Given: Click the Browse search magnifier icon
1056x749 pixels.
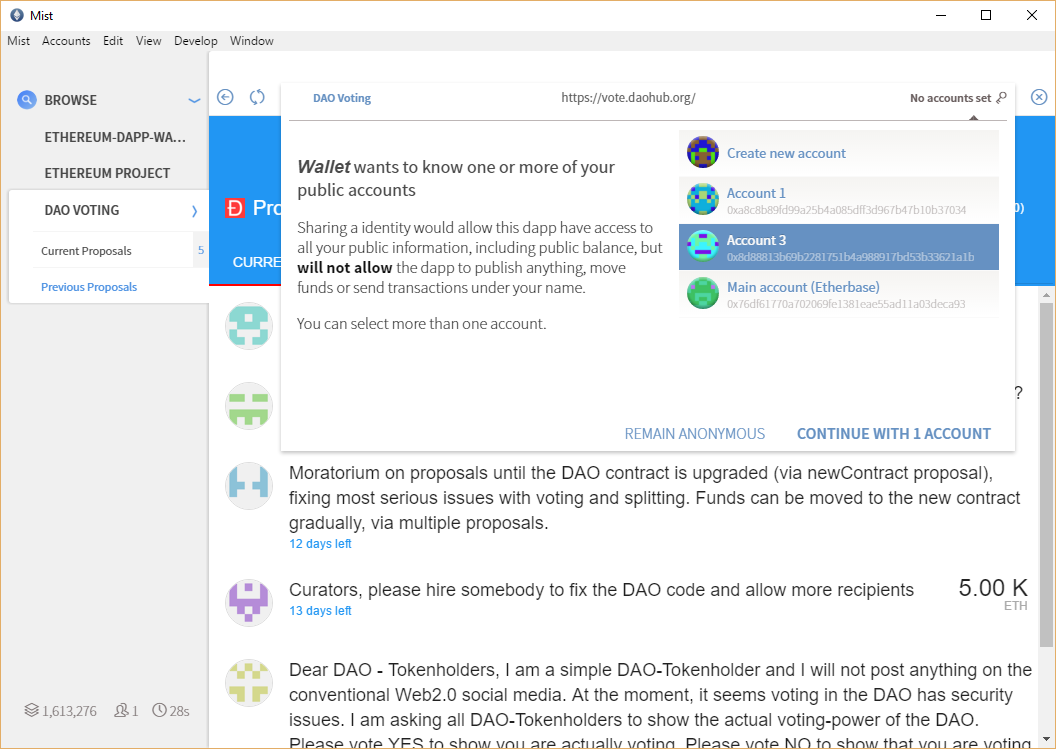Looking at the screenshot, I should coord(26,100).
